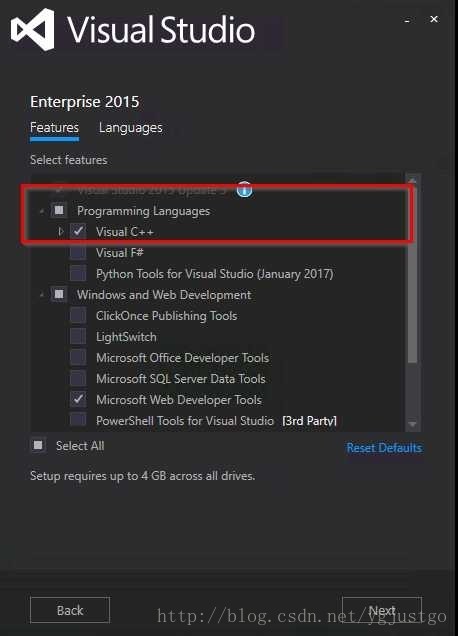Click the feature list scrollbar thumb
Image resolution: width=458 pixels, height=636 pixels.
pos(412,275)
